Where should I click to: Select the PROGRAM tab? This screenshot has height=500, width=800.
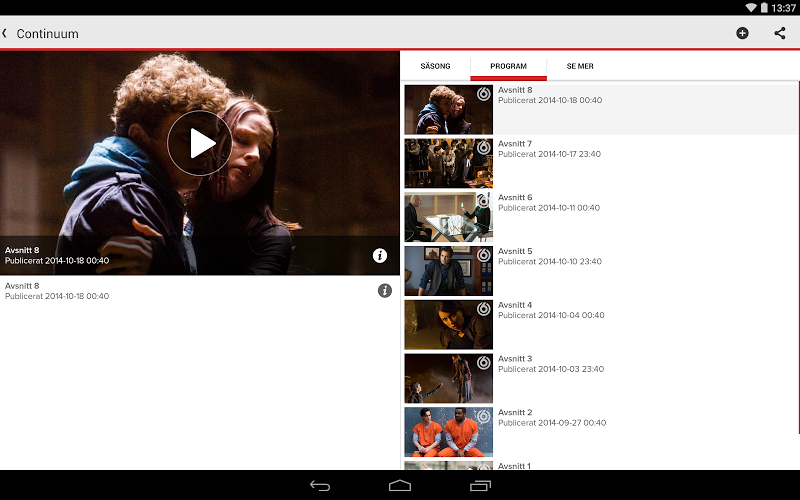(x=508, y=66)
